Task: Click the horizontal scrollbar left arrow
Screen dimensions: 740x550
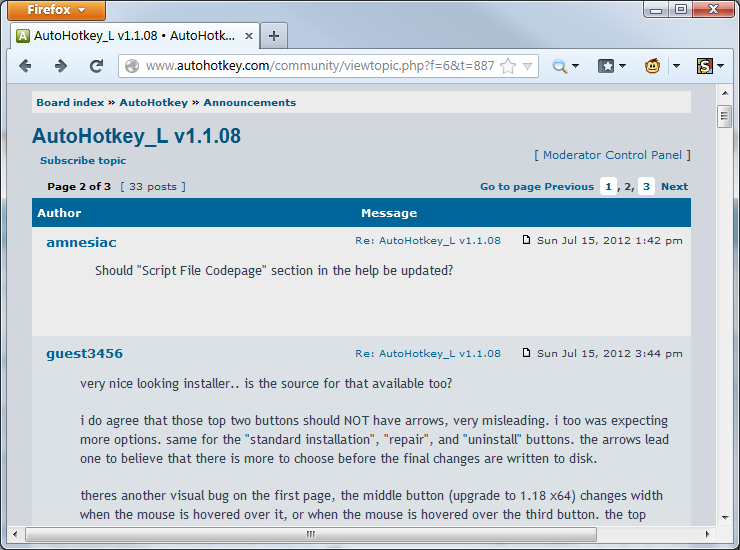Action: pos(15,534)
